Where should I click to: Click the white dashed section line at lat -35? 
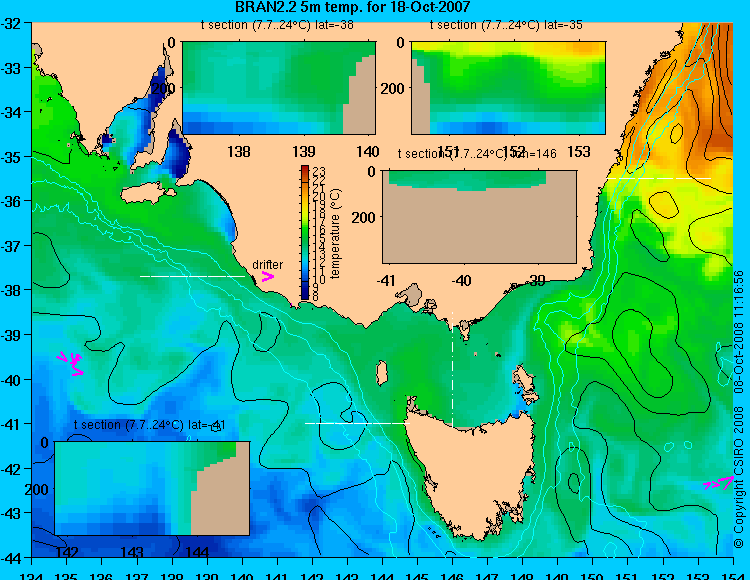tap(659, 178)
